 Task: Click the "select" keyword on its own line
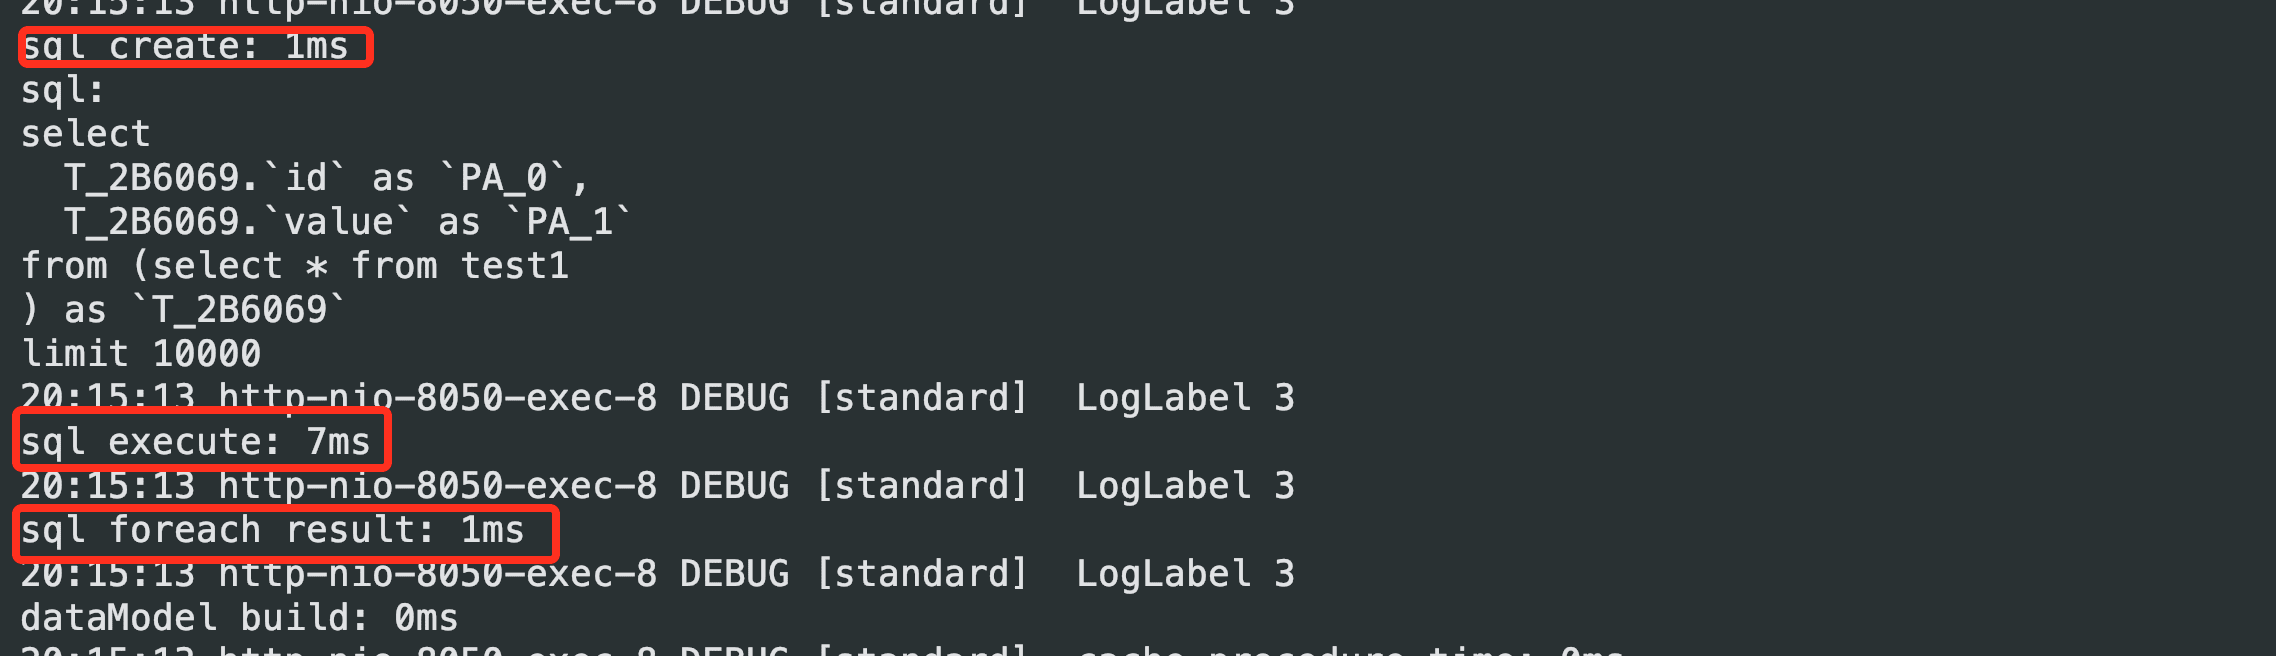85,134
